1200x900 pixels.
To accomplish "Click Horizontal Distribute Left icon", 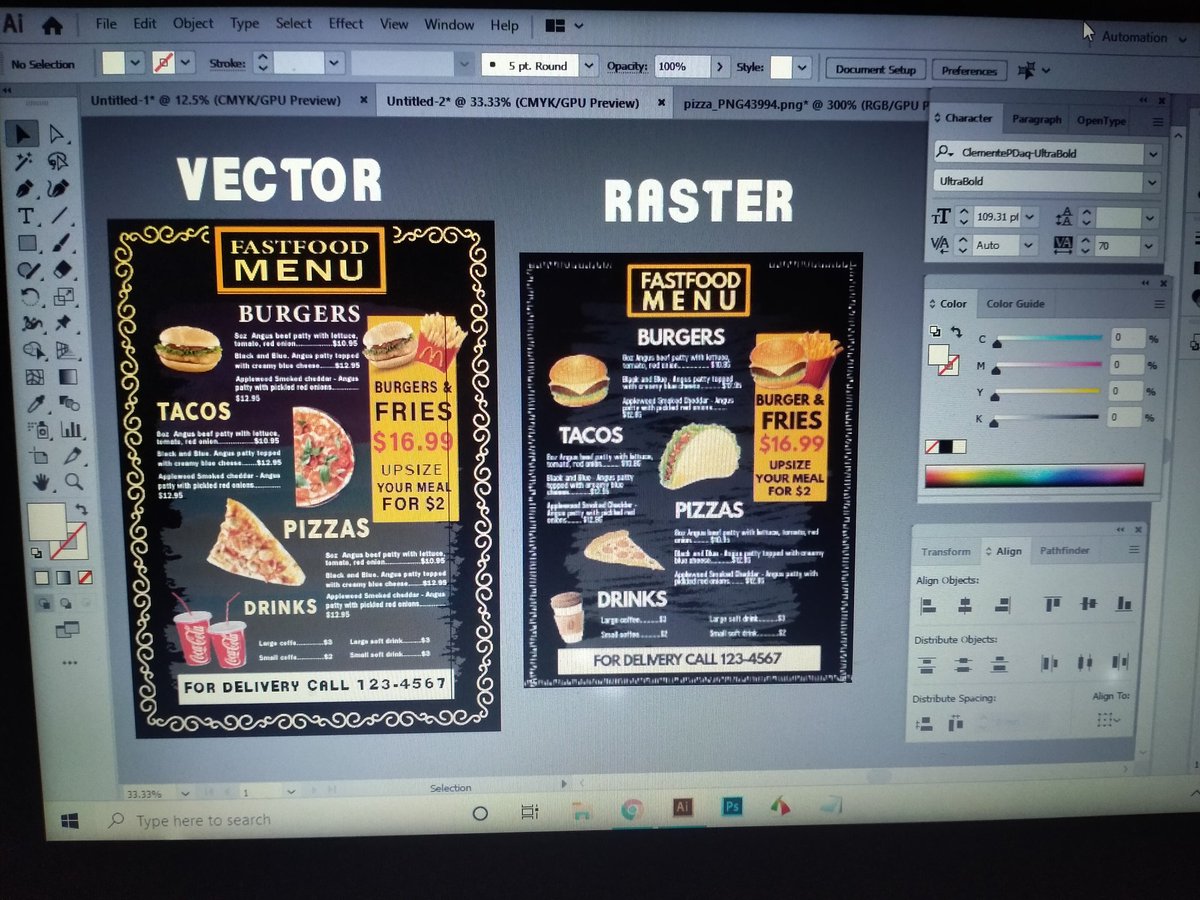I will [1049, 662].
